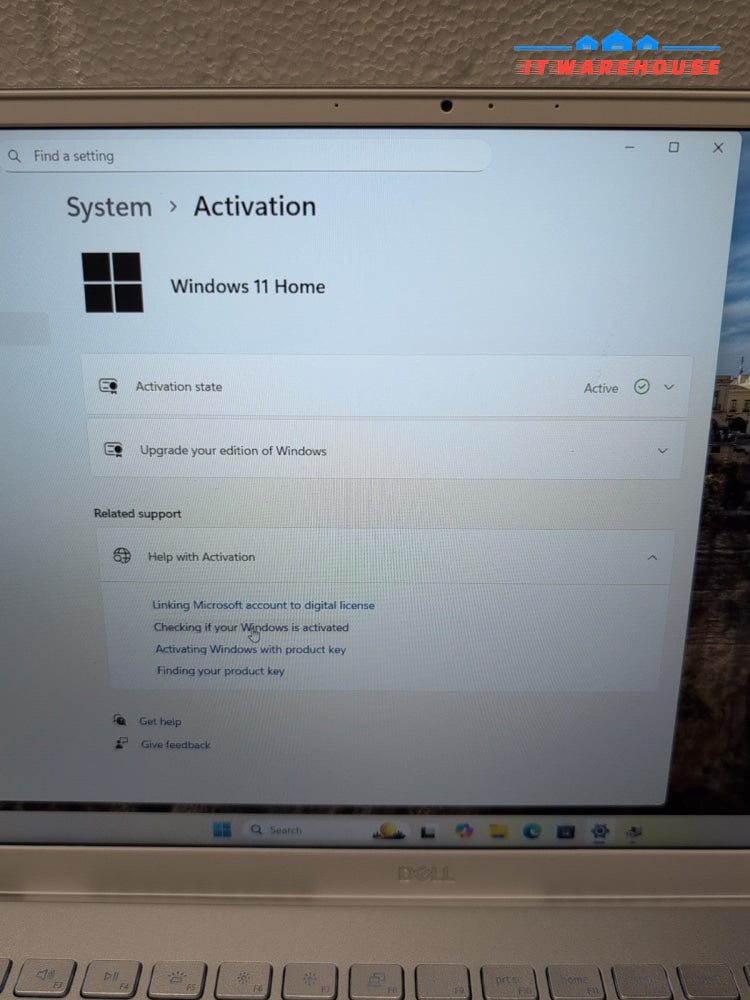Image resolution: width=750 pixels, height=1000 pixels.
Task: Click the Give feedback link
Action: (x=175, y=744)
